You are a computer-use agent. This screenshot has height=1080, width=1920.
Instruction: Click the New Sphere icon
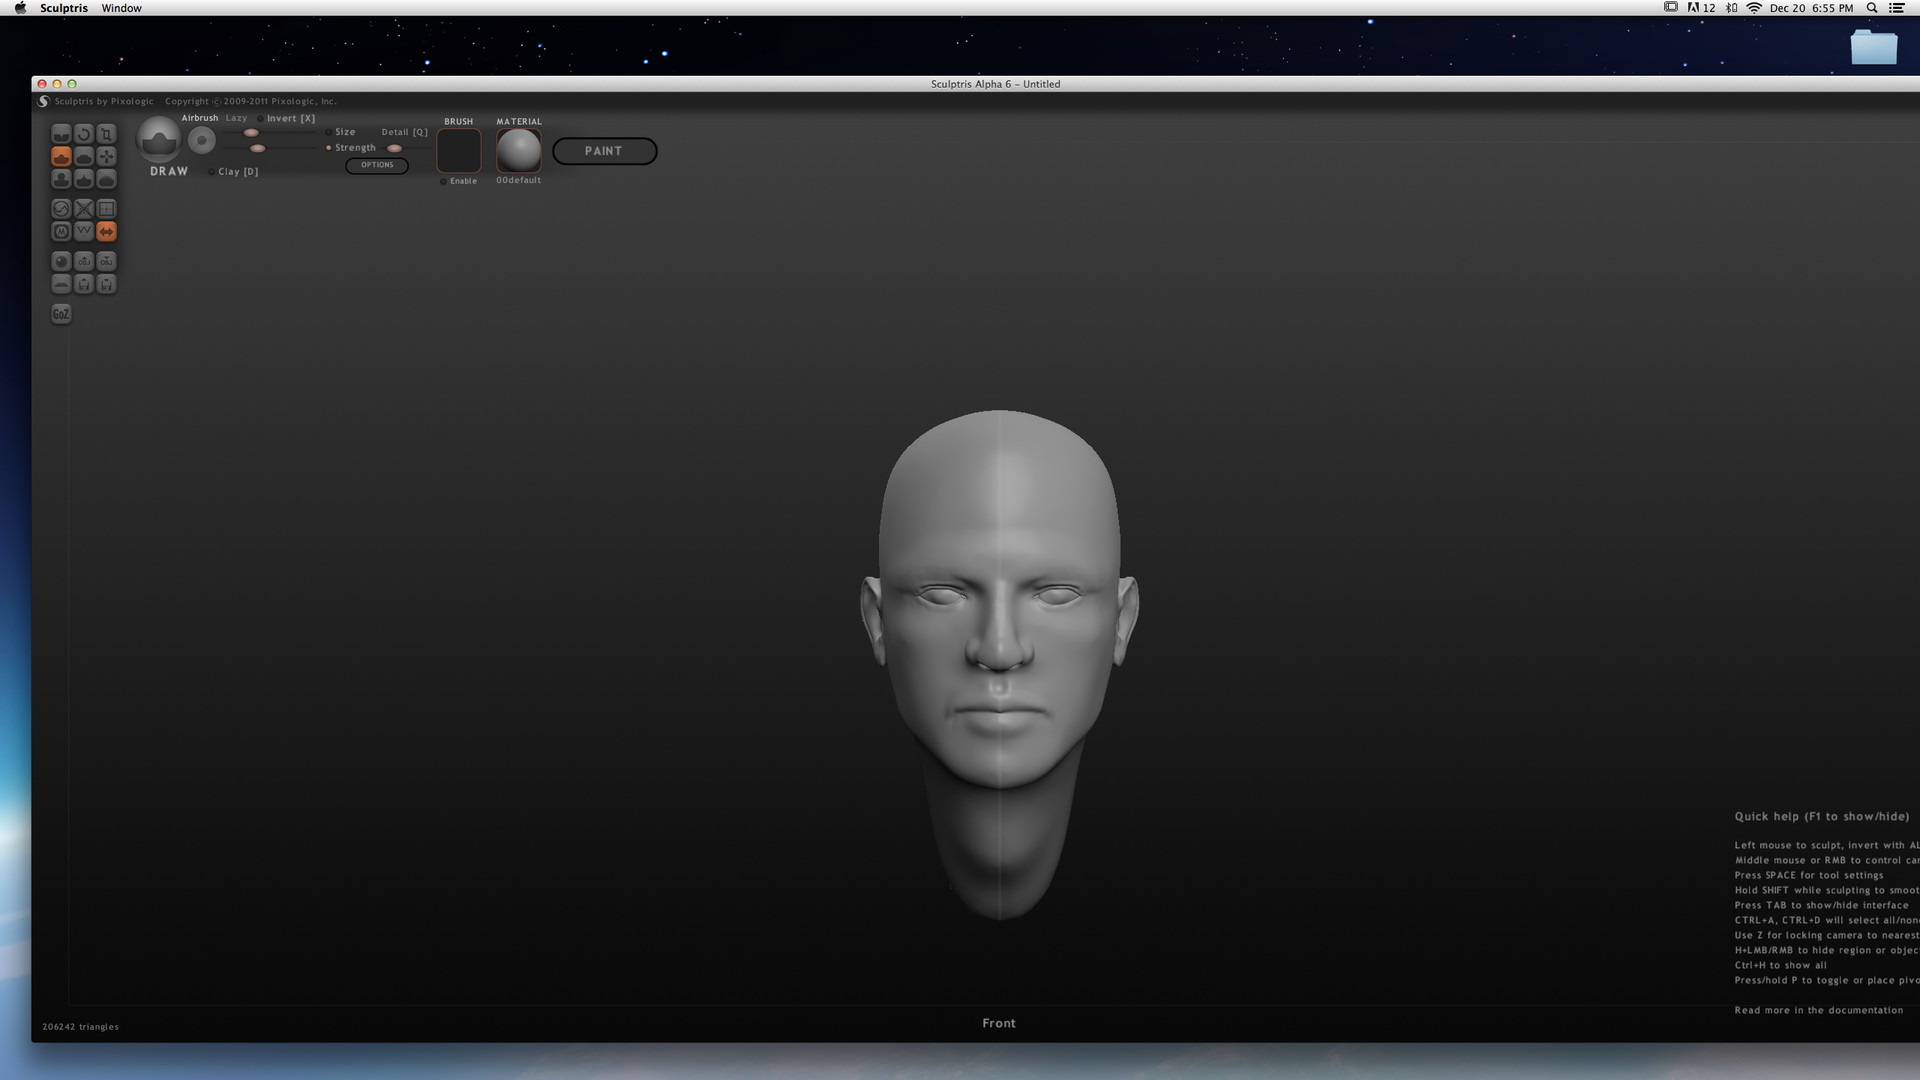pos(61,261)
